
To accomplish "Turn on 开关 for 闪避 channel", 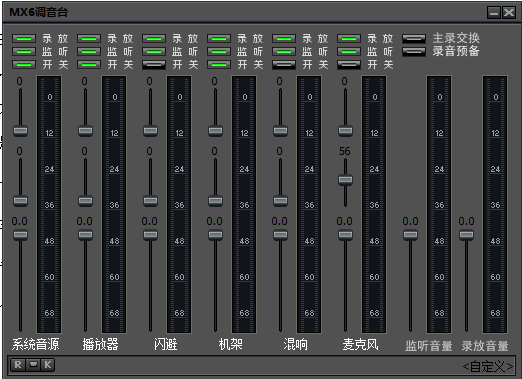I will pos(154,64).
